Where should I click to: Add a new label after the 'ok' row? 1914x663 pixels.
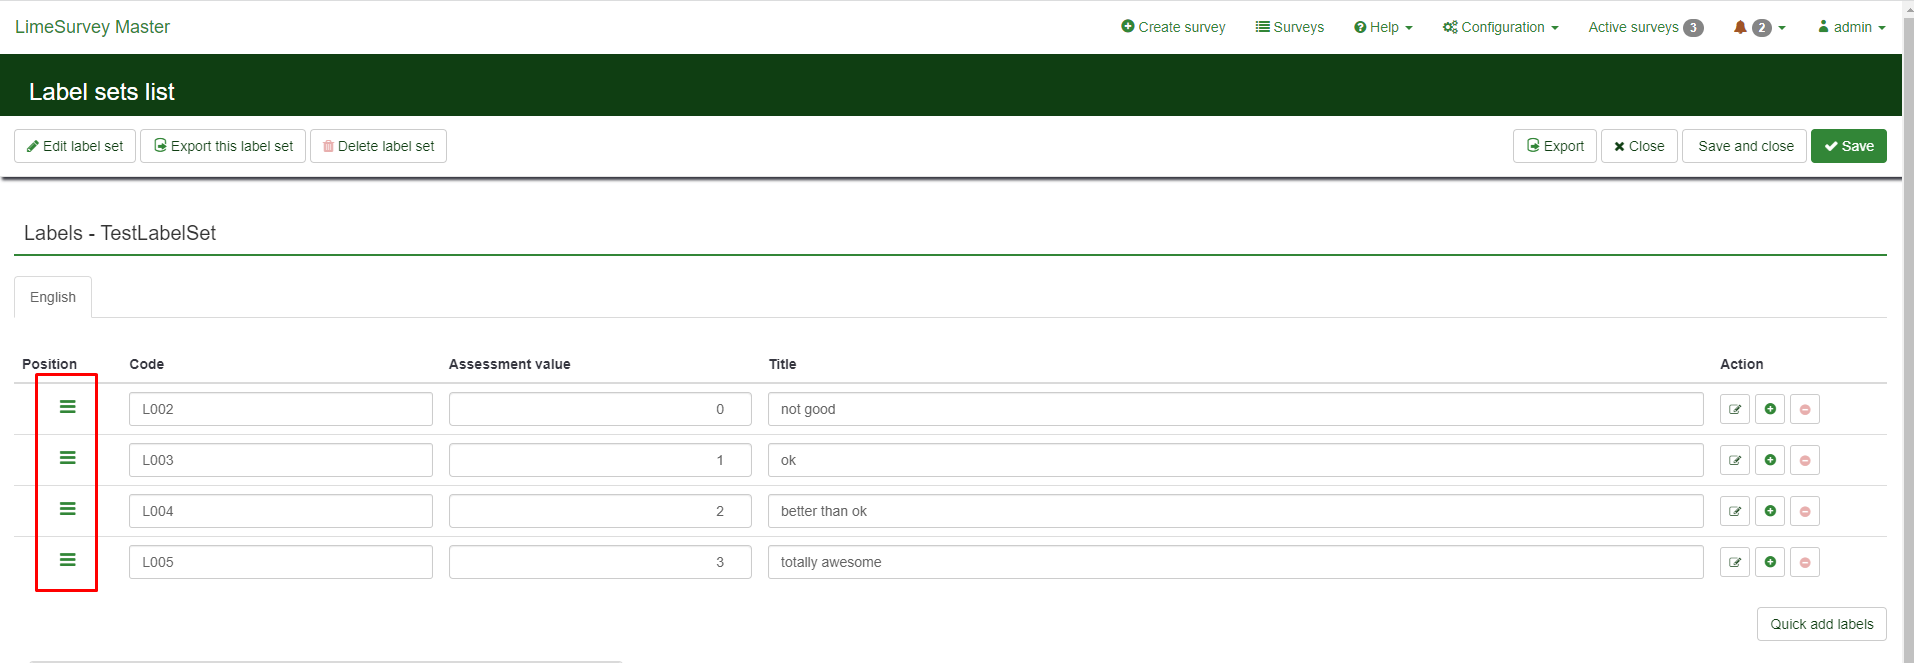[1769, 460]
